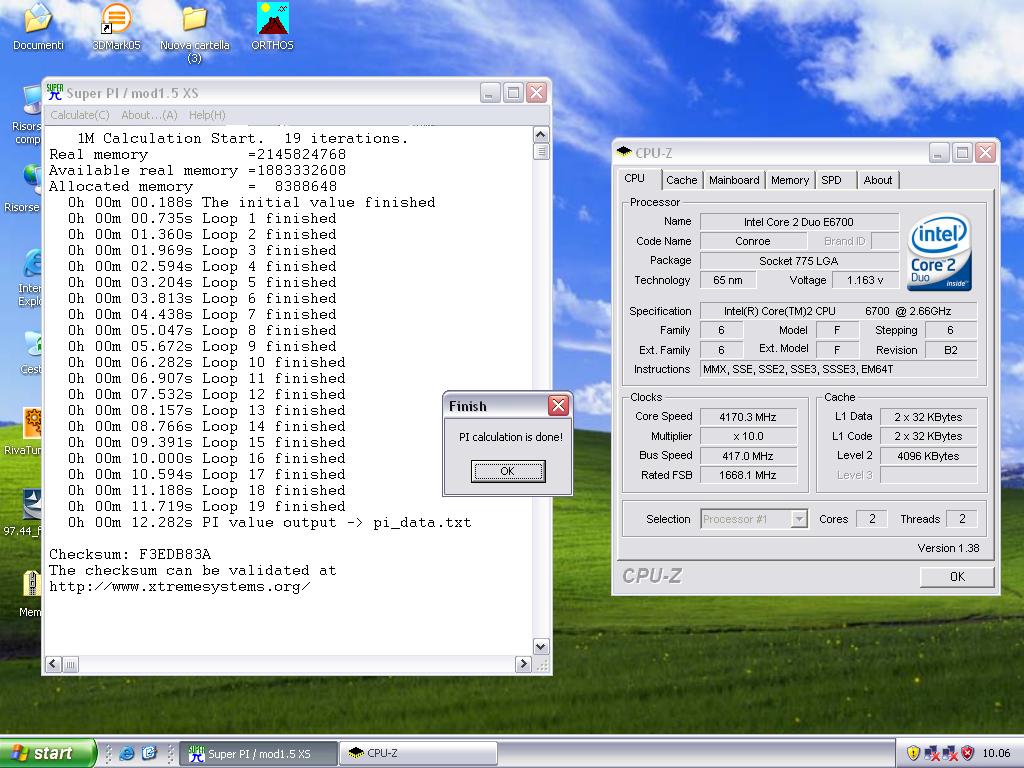The width and height of the screenshot is (1024, 768).
Task: Click the Bus Speed 417.0 MHz value
Action: coord(748,456)
